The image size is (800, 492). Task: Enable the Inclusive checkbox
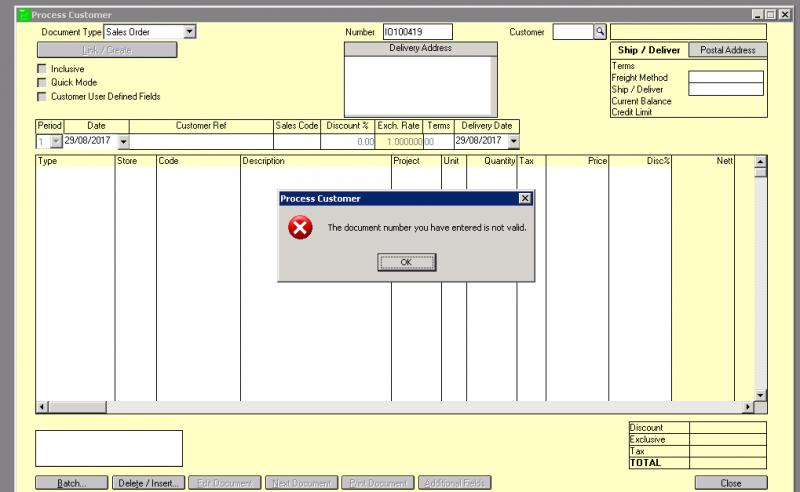point(42,69)
